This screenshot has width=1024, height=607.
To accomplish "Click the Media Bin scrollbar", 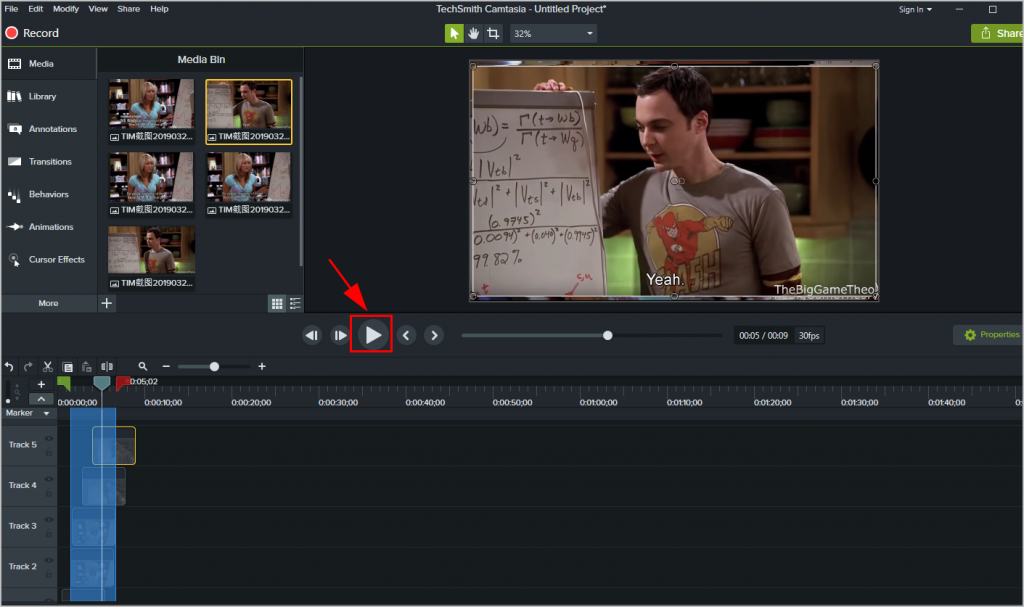I will [x=300, y=171].
